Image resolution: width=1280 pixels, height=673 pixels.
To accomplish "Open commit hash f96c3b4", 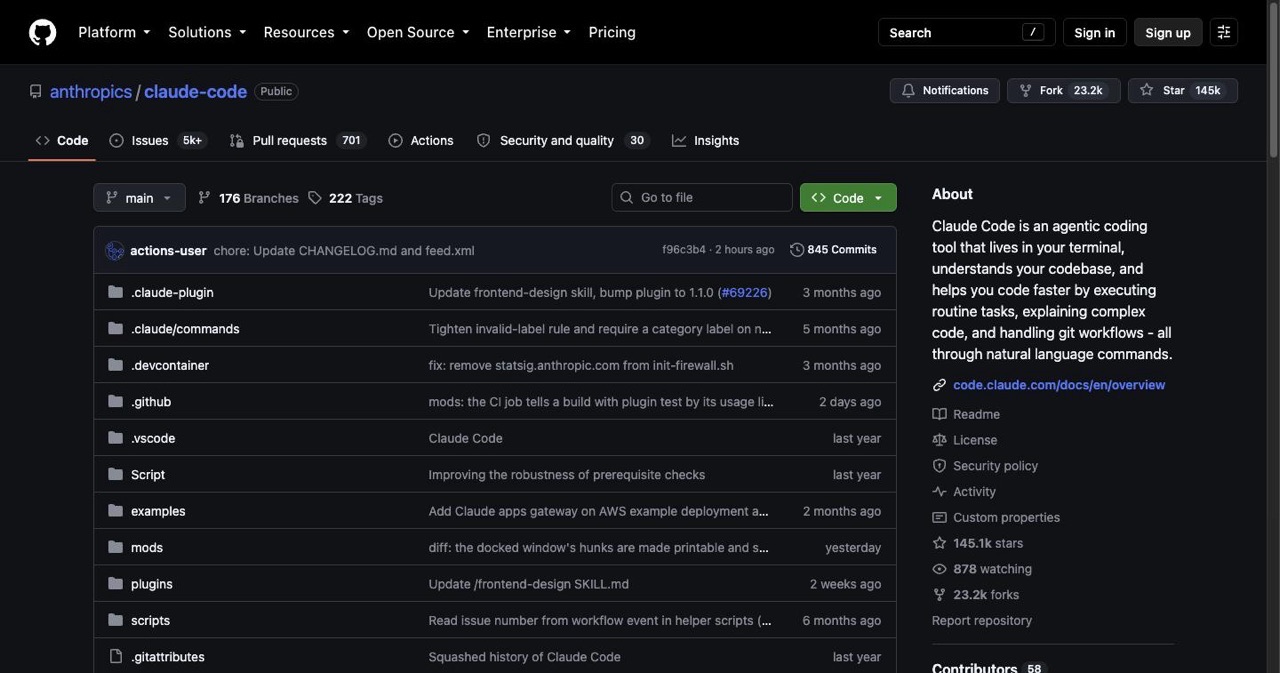I will point(684,250).
